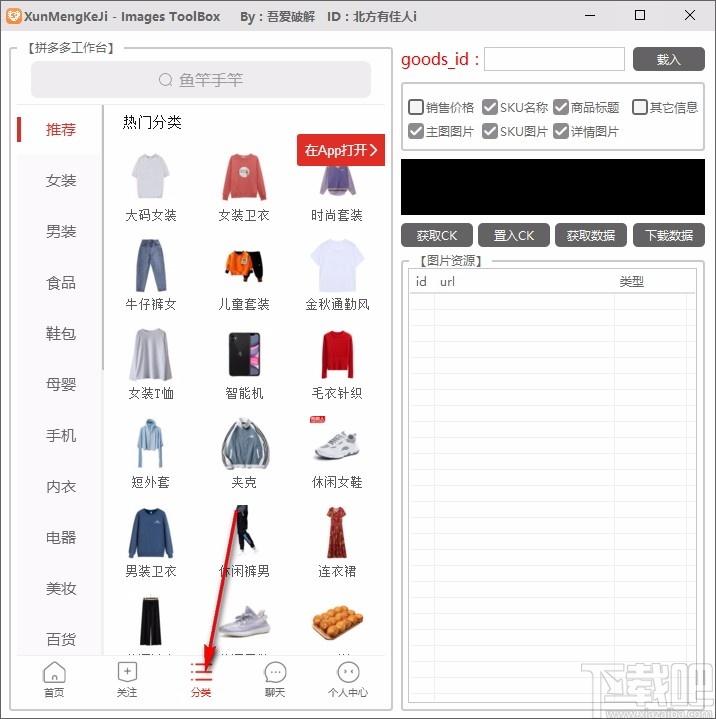Select the 女装T恤 category image
Screen dimensions: 716x719
[150, 354]
